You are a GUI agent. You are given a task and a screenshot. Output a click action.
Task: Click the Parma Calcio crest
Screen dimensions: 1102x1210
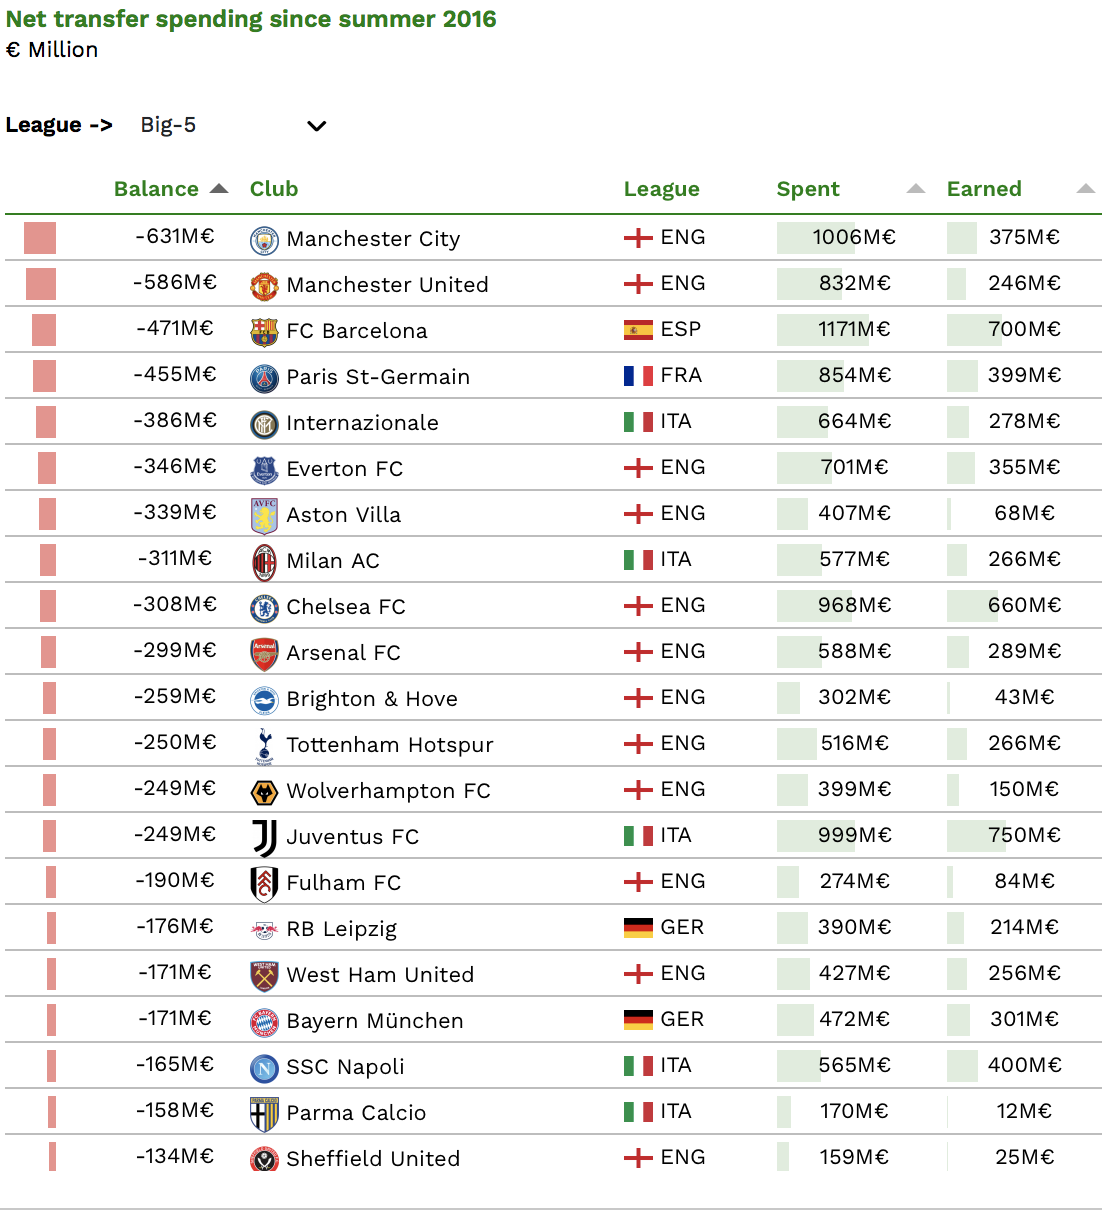coord(264,1114)
